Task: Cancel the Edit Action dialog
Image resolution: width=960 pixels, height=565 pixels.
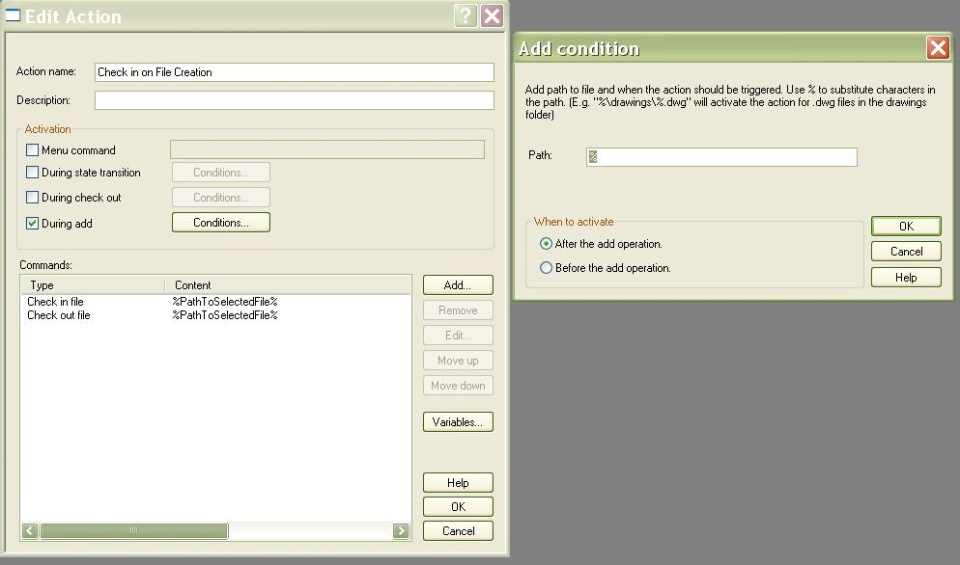Action: click(x=458, y=531)
